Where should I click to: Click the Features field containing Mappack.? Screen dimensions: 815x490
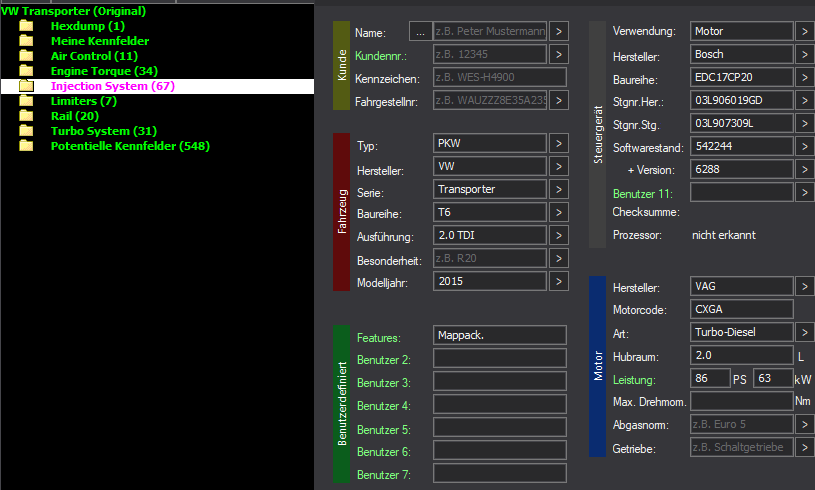point(499,335)
